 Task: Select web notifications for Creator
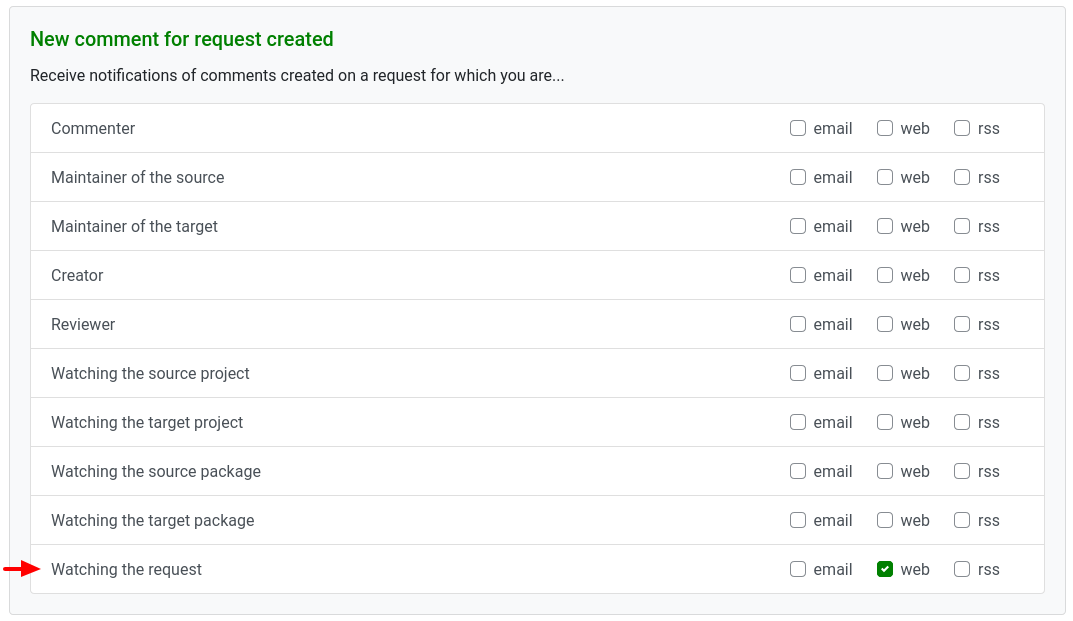[x=885, y=275]
